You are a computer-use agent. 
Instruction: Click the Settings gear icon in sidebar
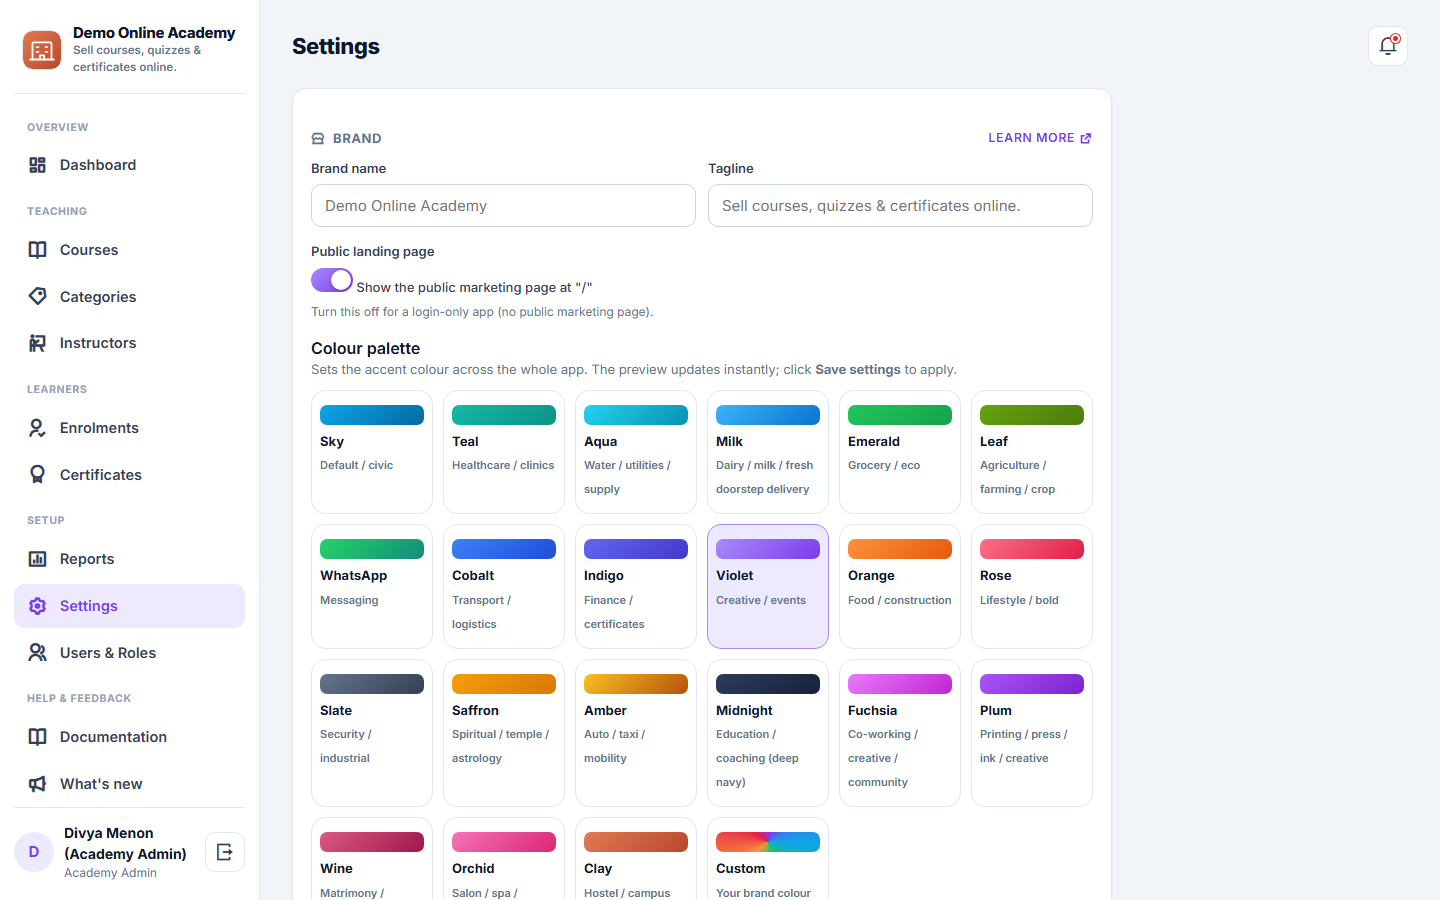(37, 606)
